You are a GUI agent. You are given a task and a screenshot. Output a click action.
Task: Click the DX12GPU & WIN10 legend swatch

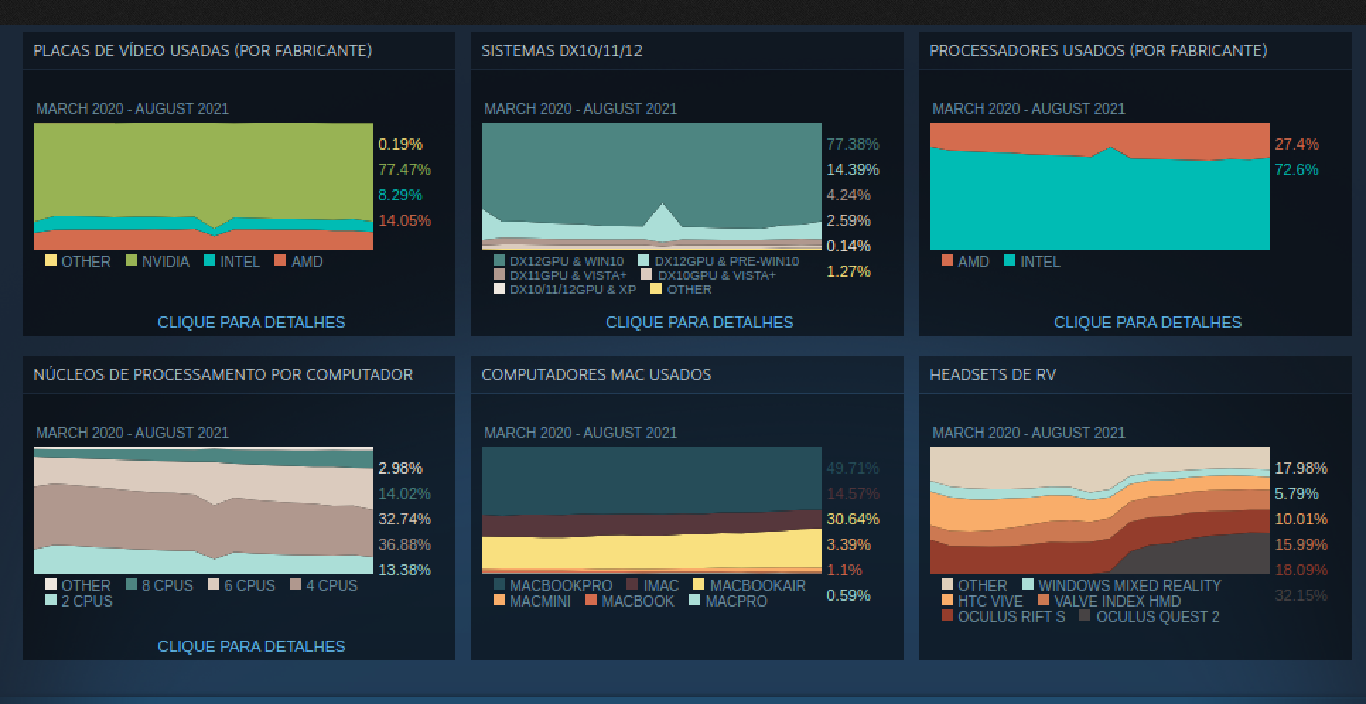click(499, 261)
